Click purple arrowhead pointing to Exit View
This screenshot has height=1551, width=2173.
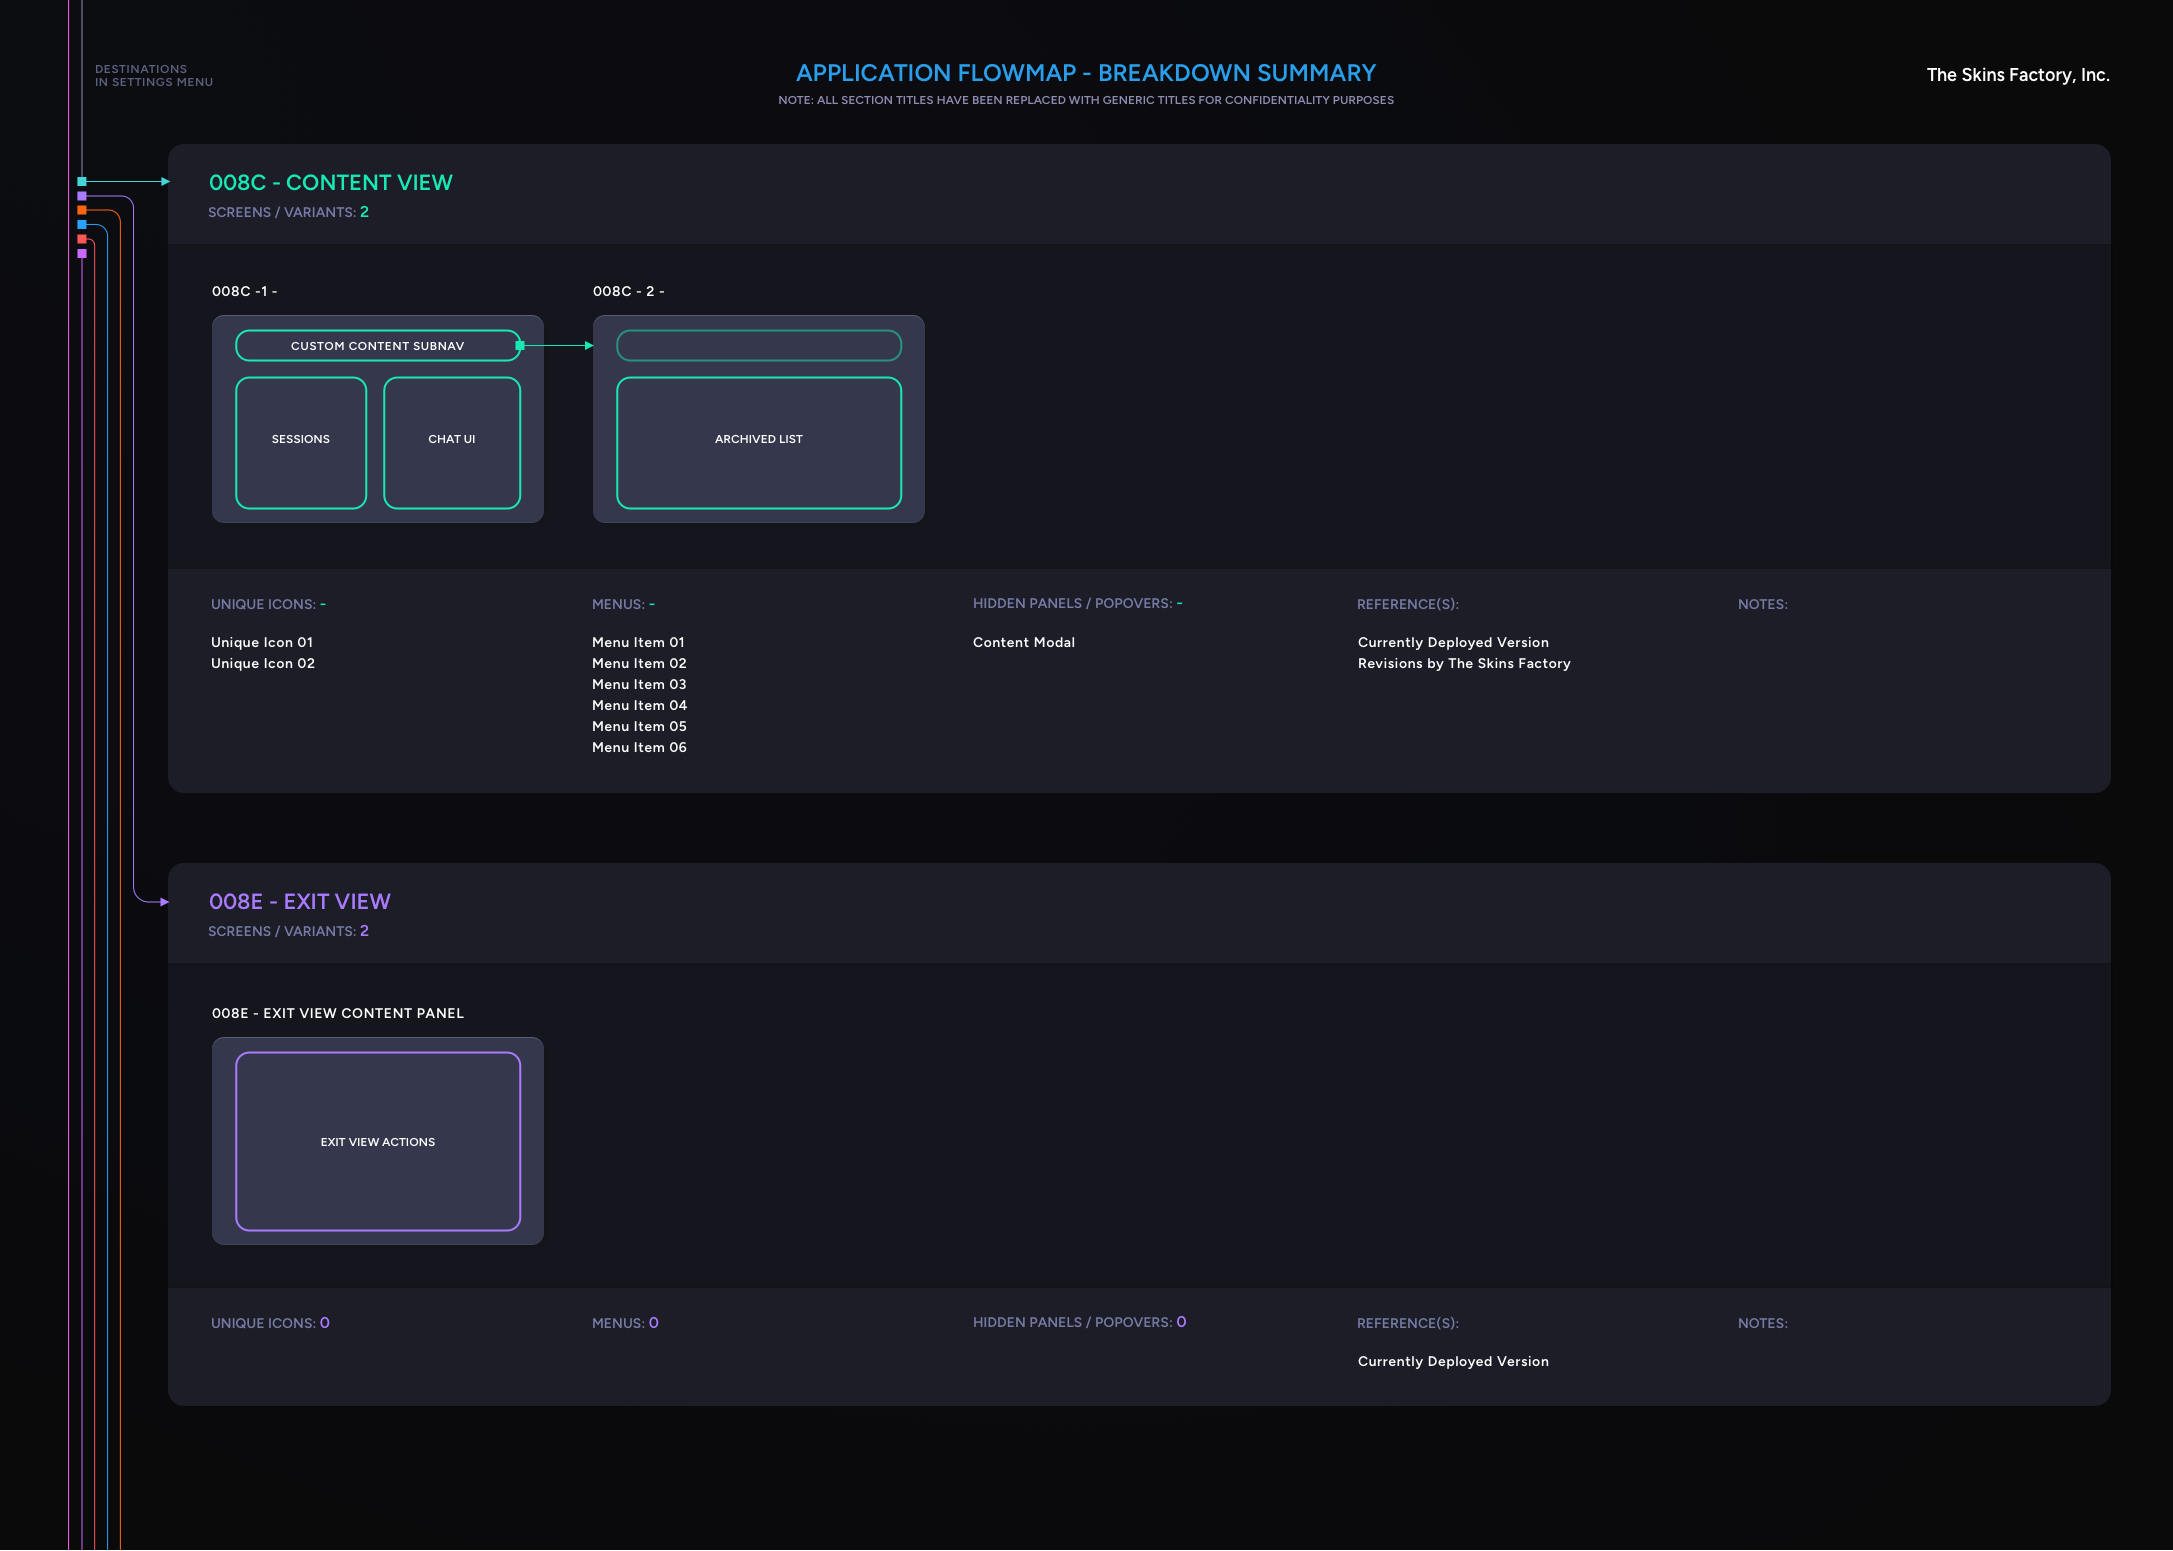pos(164,902)
